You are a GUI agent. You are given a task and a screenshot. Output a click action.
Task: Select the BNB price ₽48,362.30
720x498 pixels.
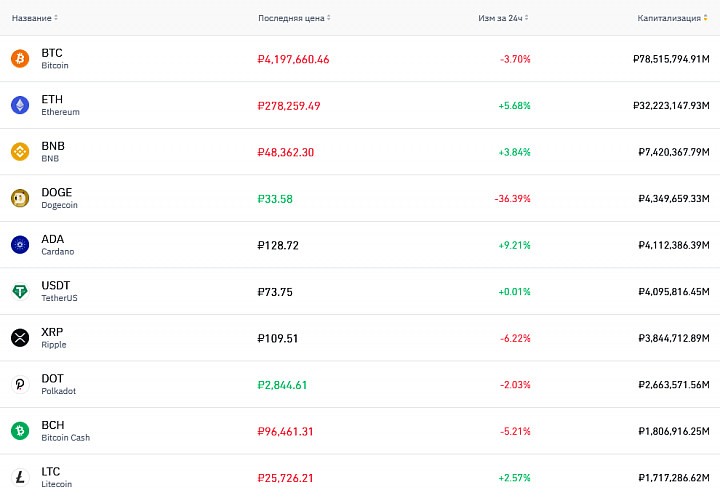click(286, 152)
